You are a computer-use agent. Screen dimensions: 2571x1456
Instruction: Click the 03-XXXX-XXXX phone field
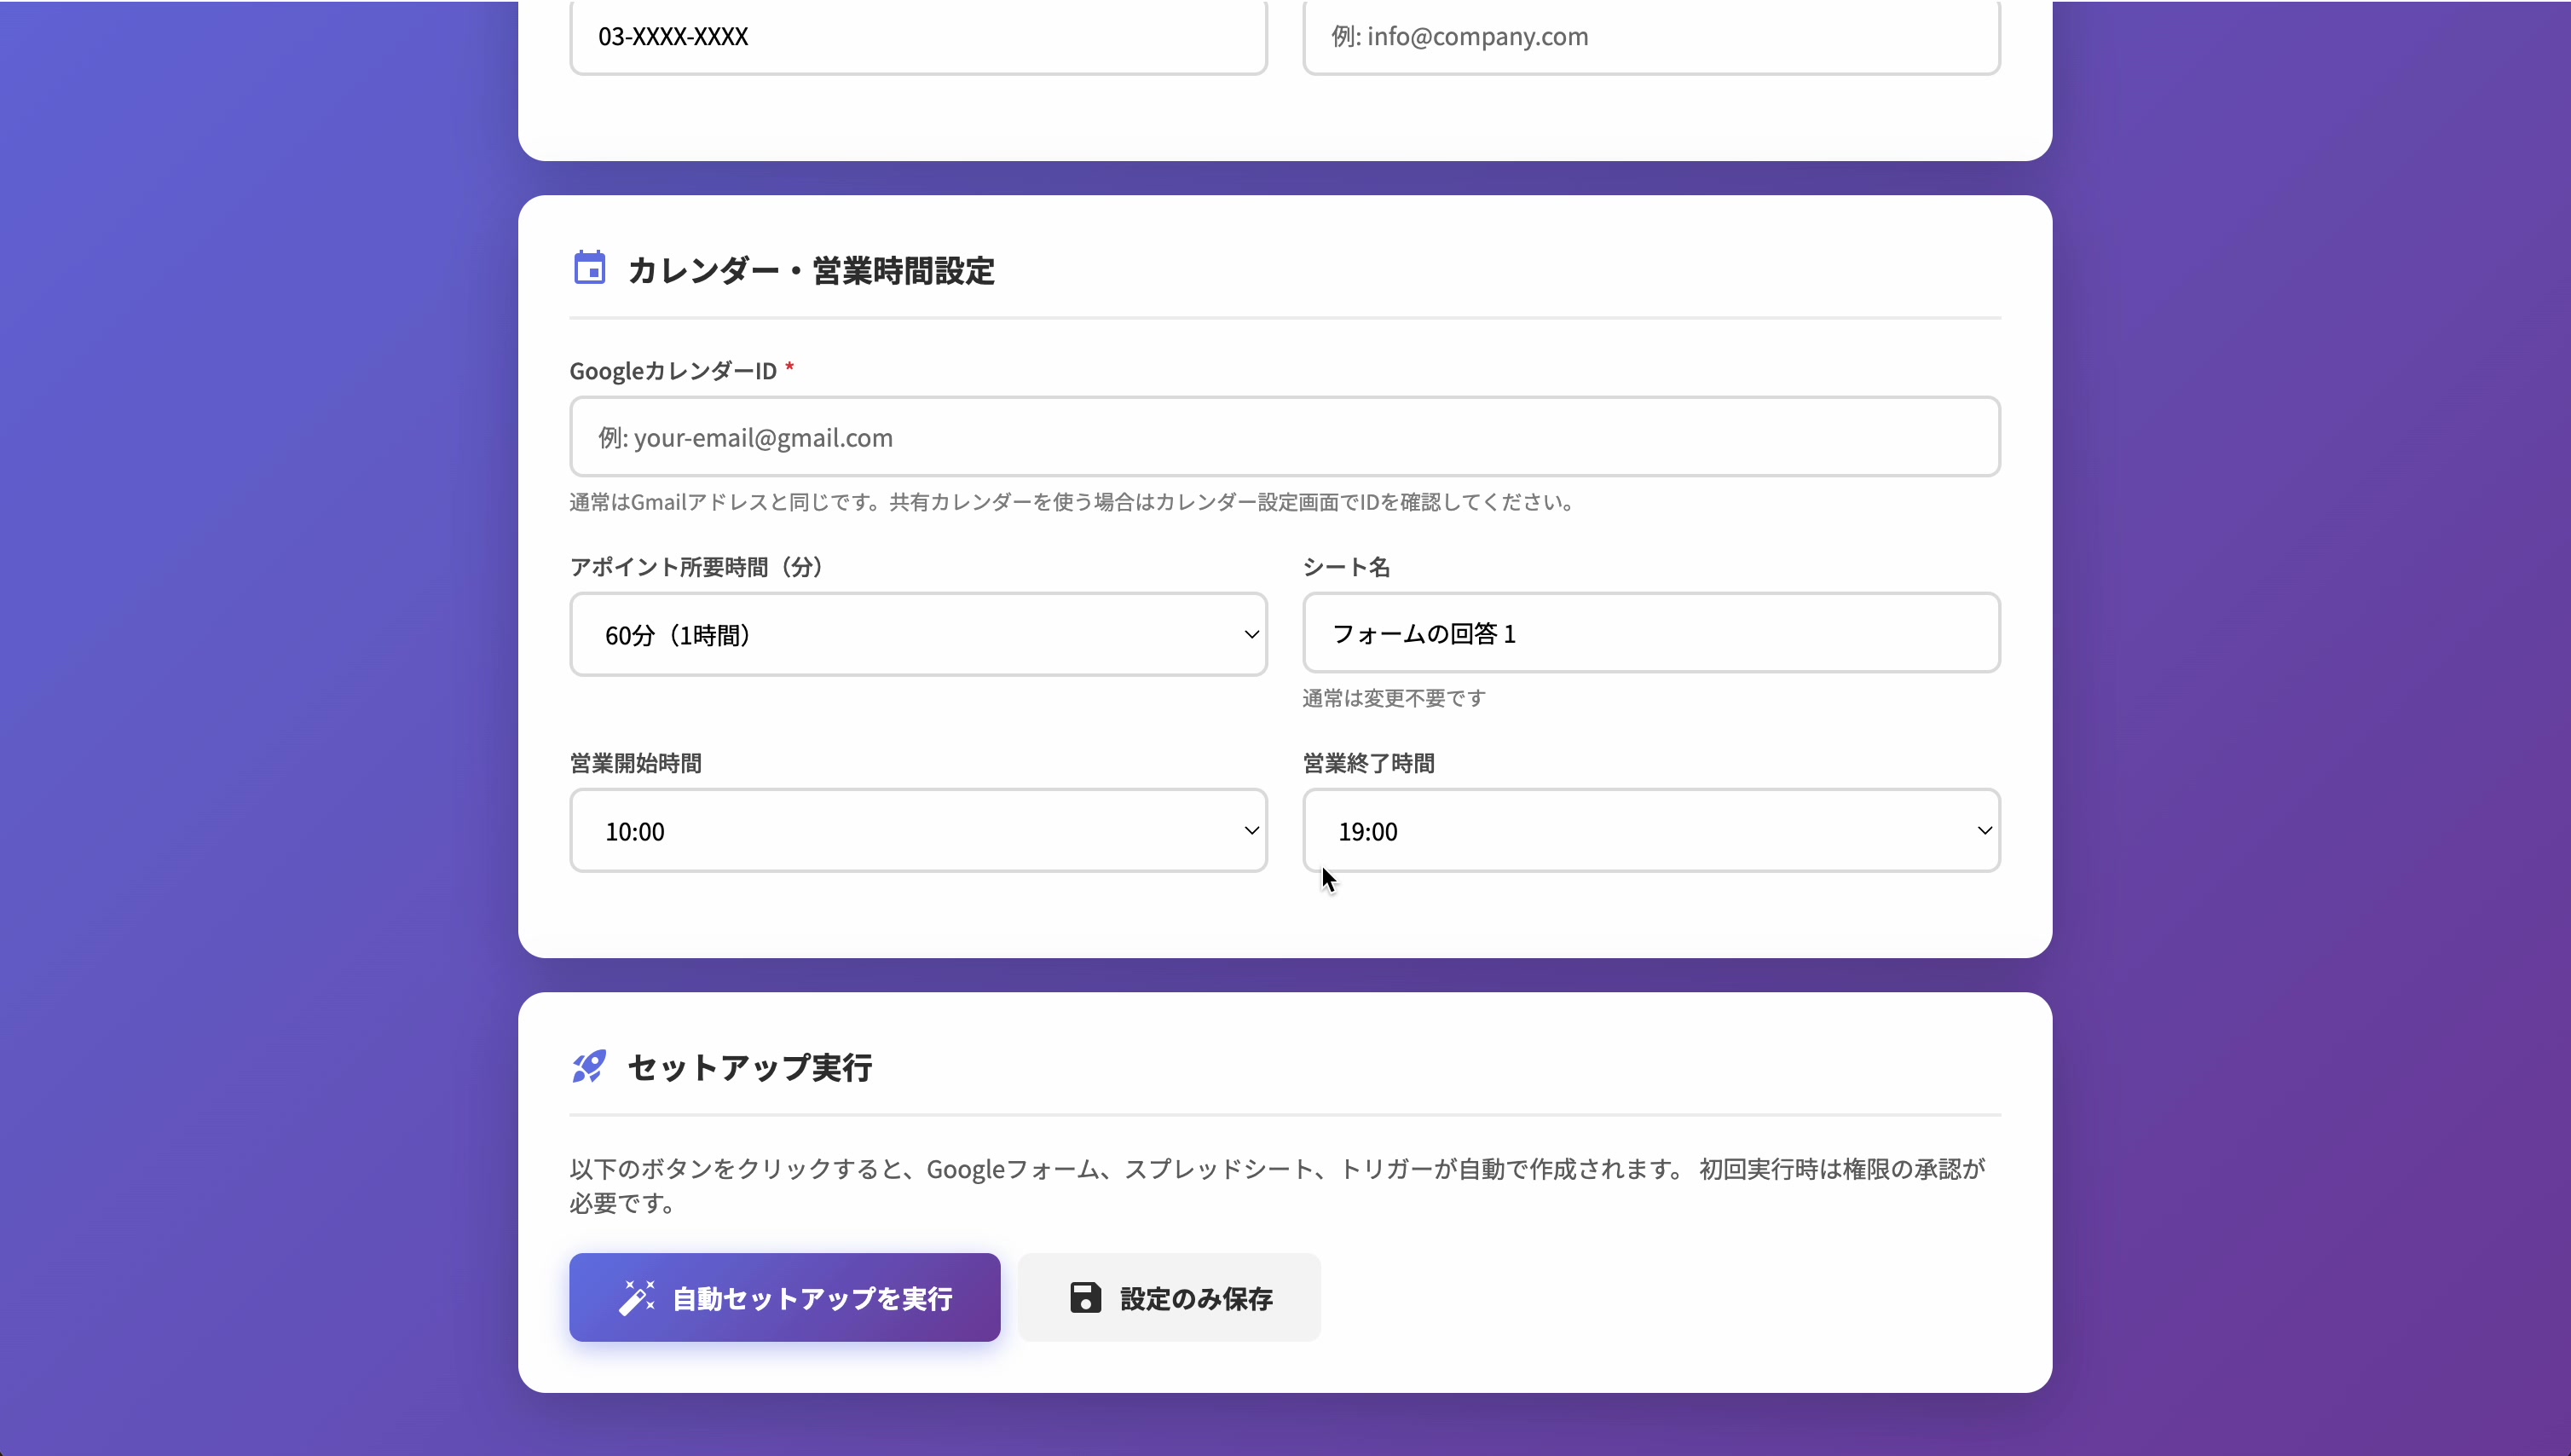(916, 37)
